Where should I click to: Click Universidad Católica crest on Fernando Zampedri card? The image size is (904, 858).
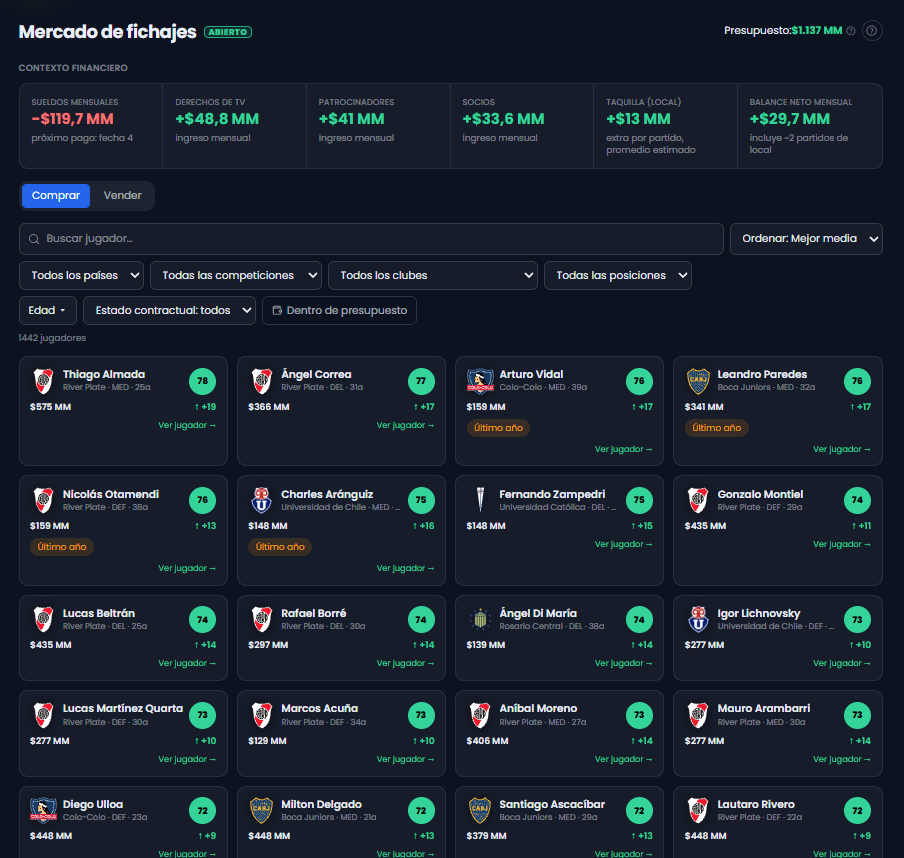coord(480,500)
